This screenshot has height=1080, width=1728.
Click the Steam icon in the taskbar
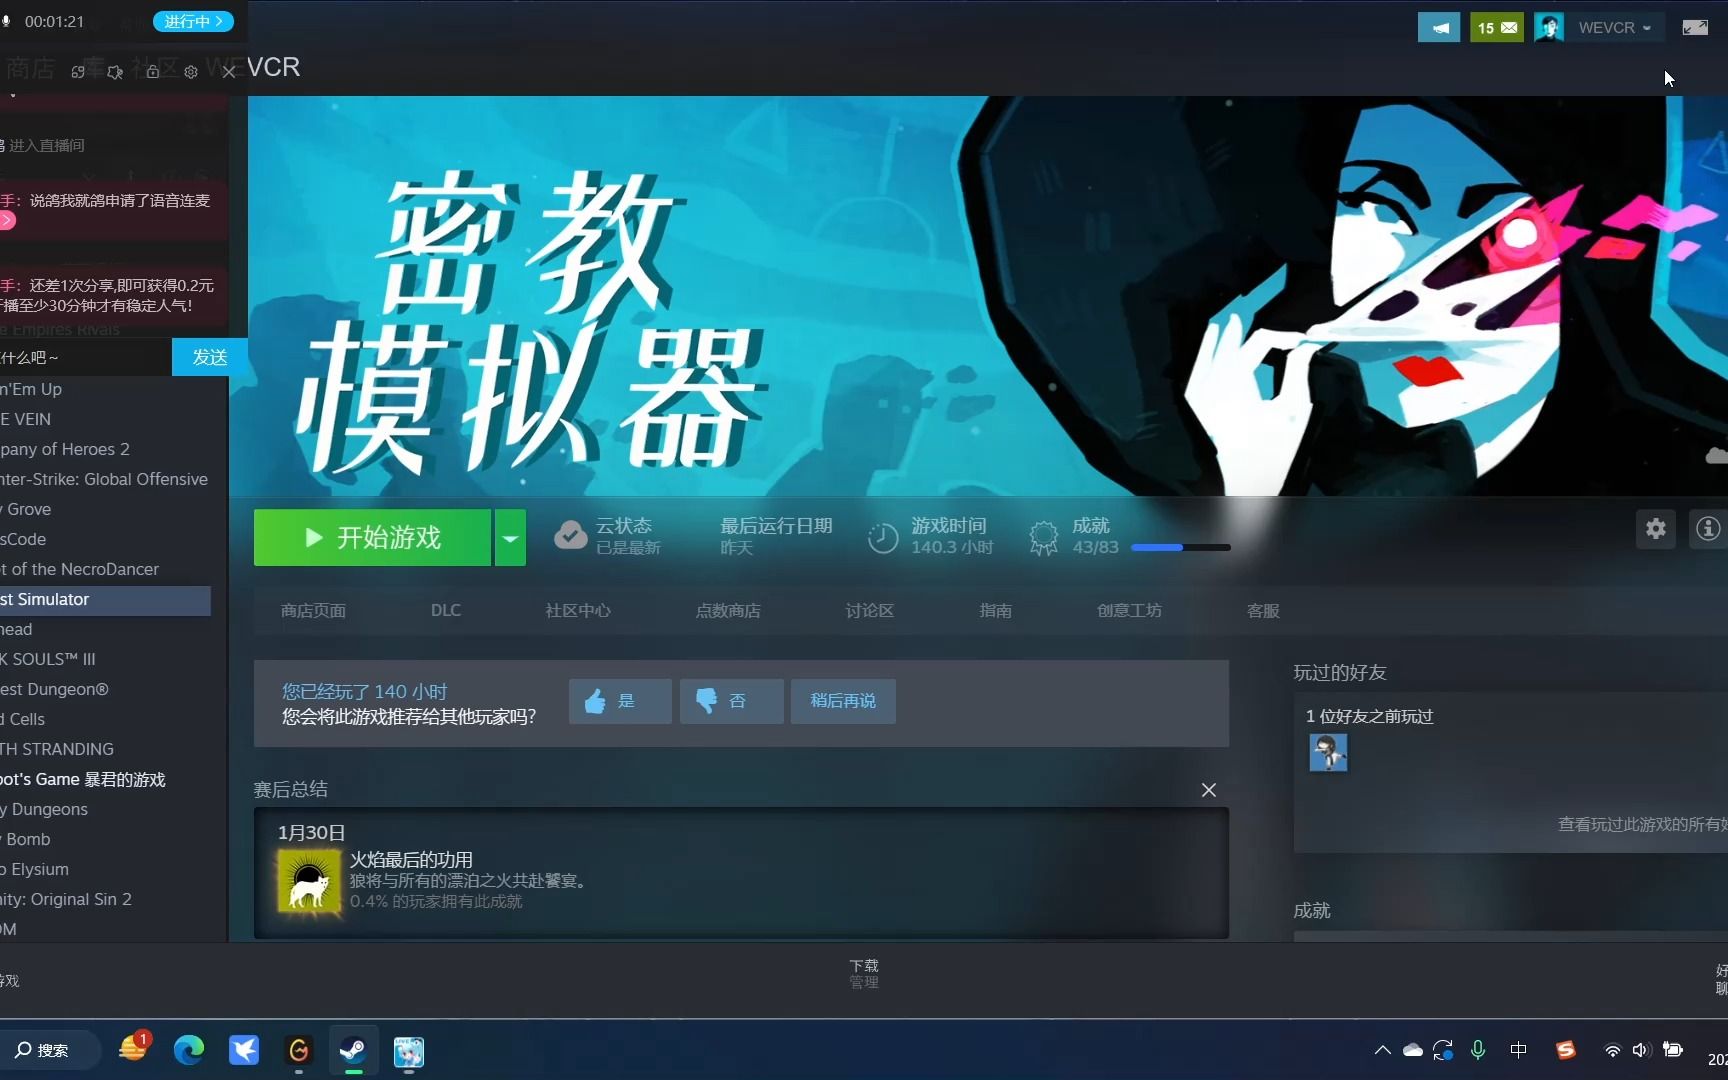coord(353,1050)
